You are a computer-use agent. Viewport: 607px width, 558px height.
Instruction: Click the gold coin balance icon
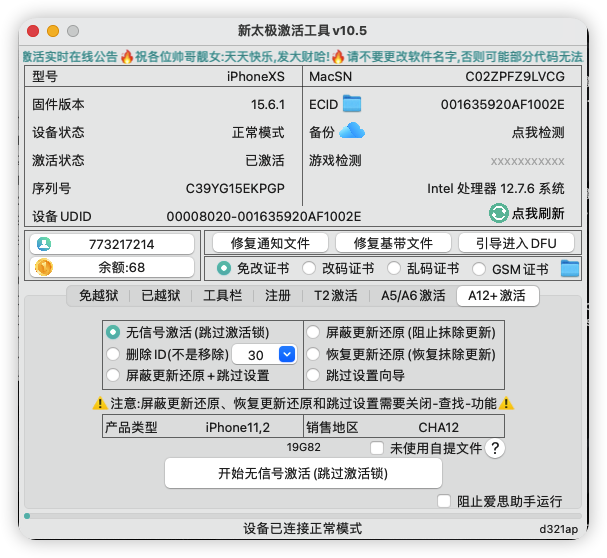tap(44, 267)
